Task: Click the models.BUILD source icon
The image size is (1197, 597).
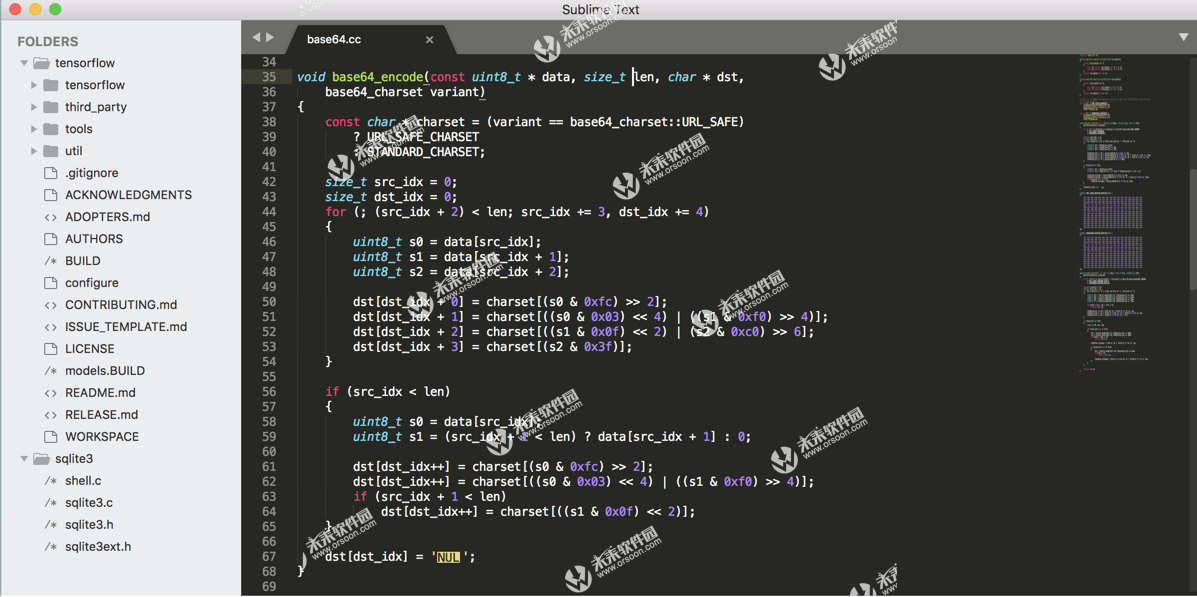Action: [x=51, y=371]
